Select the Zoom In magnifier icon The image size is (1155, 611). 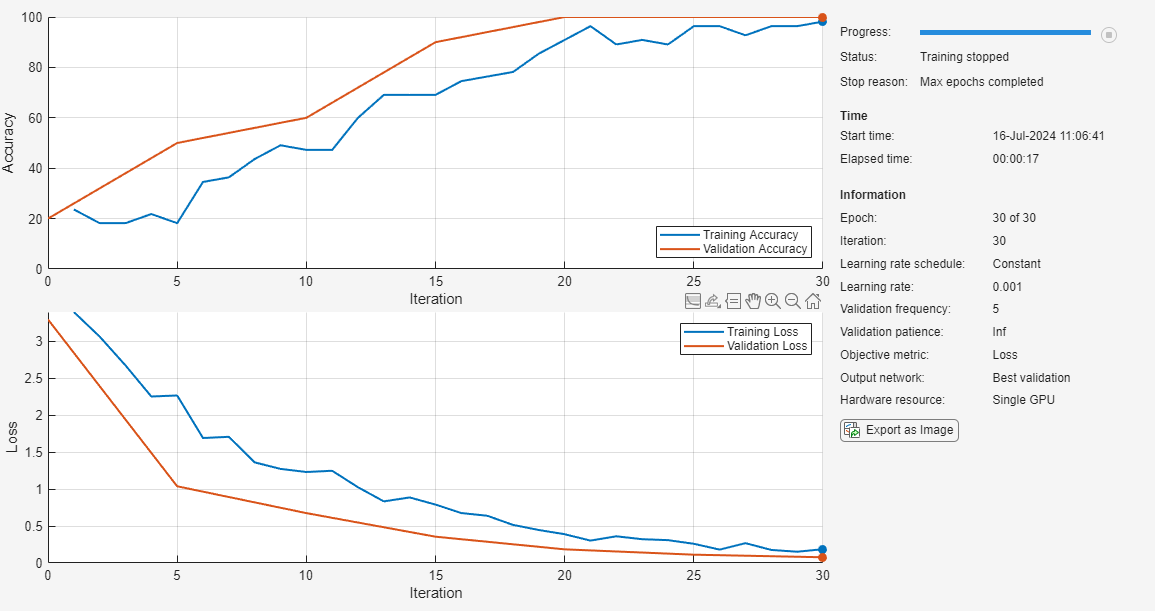click(772, 300)
